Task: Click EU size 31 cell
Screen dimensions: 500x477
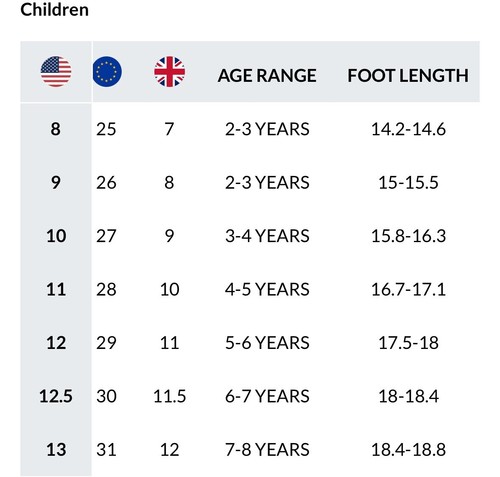Action: pos(106,449)
